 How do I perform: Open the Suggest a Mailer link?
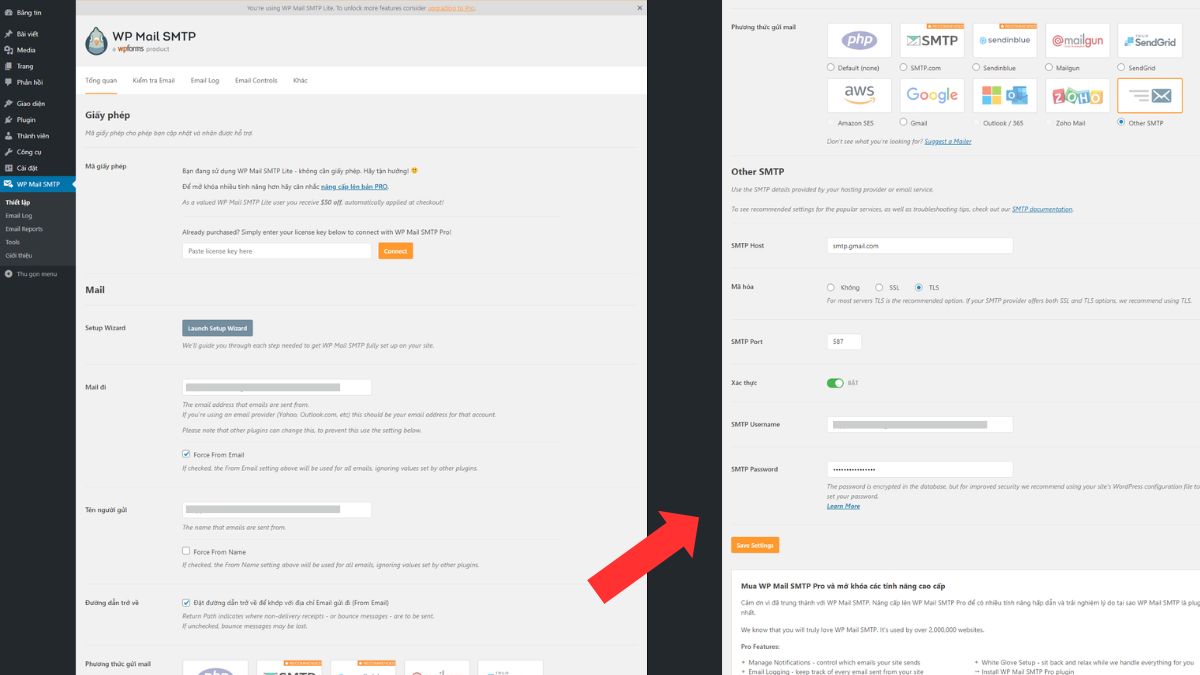[x=948, y=141]
